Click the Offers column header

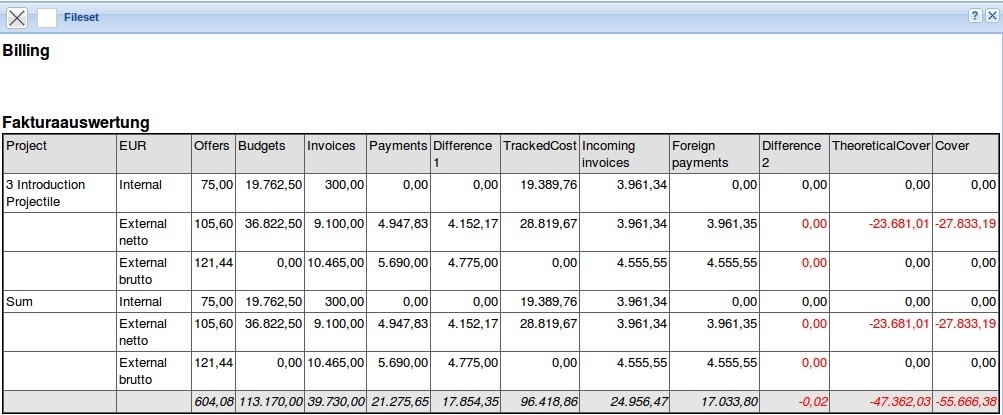212,146
